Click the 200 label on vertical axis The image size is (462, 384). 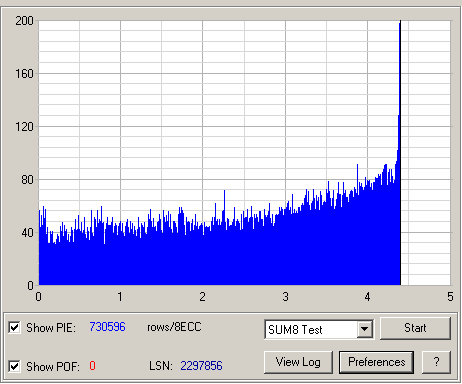point(24,21)
